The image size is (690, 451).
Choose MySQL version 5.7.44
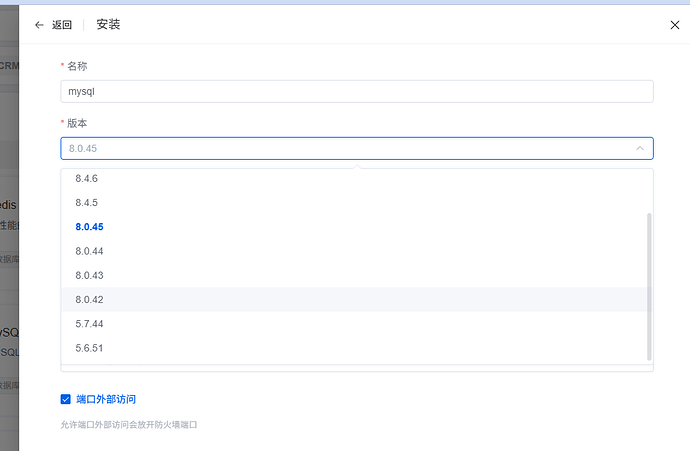[x=89, y=324]
